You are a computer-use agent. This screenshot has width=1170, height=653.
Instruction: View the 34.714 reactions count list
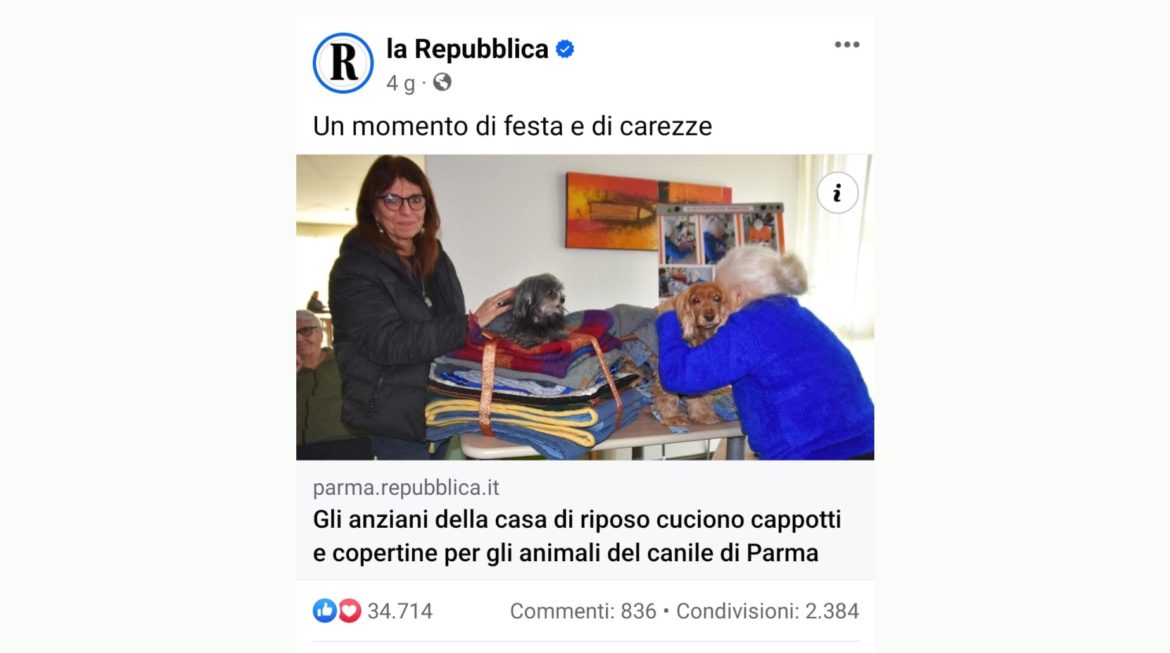400,611
